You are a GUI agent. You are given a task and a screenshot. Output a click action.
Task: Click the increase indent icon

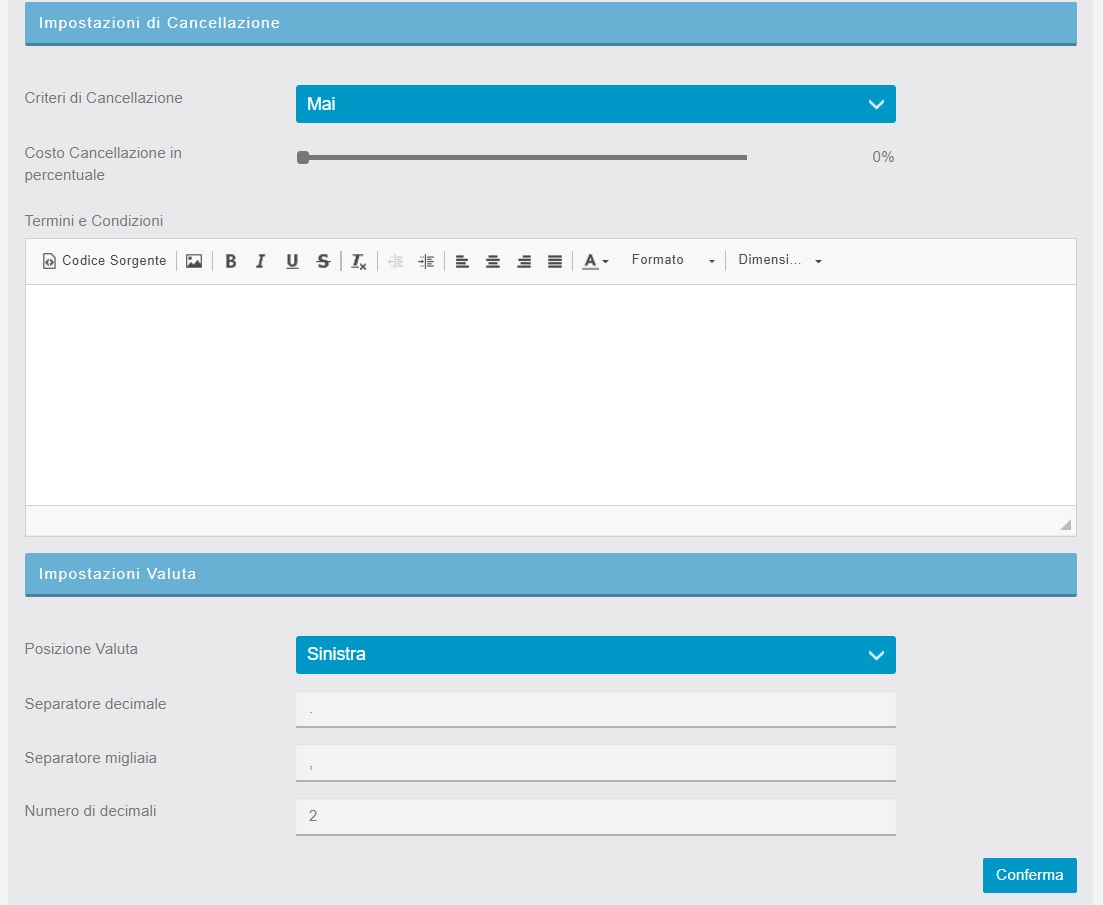(x=426, y=261)
